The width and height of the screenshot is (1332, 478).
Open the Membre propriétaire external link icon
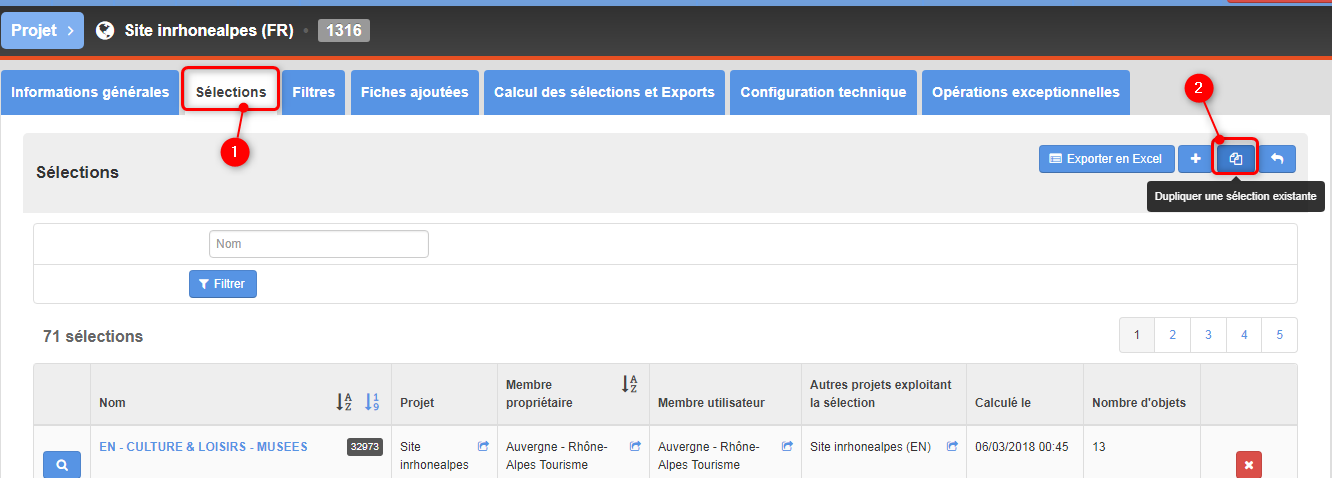pyautogui.click(x=635, y=447)
